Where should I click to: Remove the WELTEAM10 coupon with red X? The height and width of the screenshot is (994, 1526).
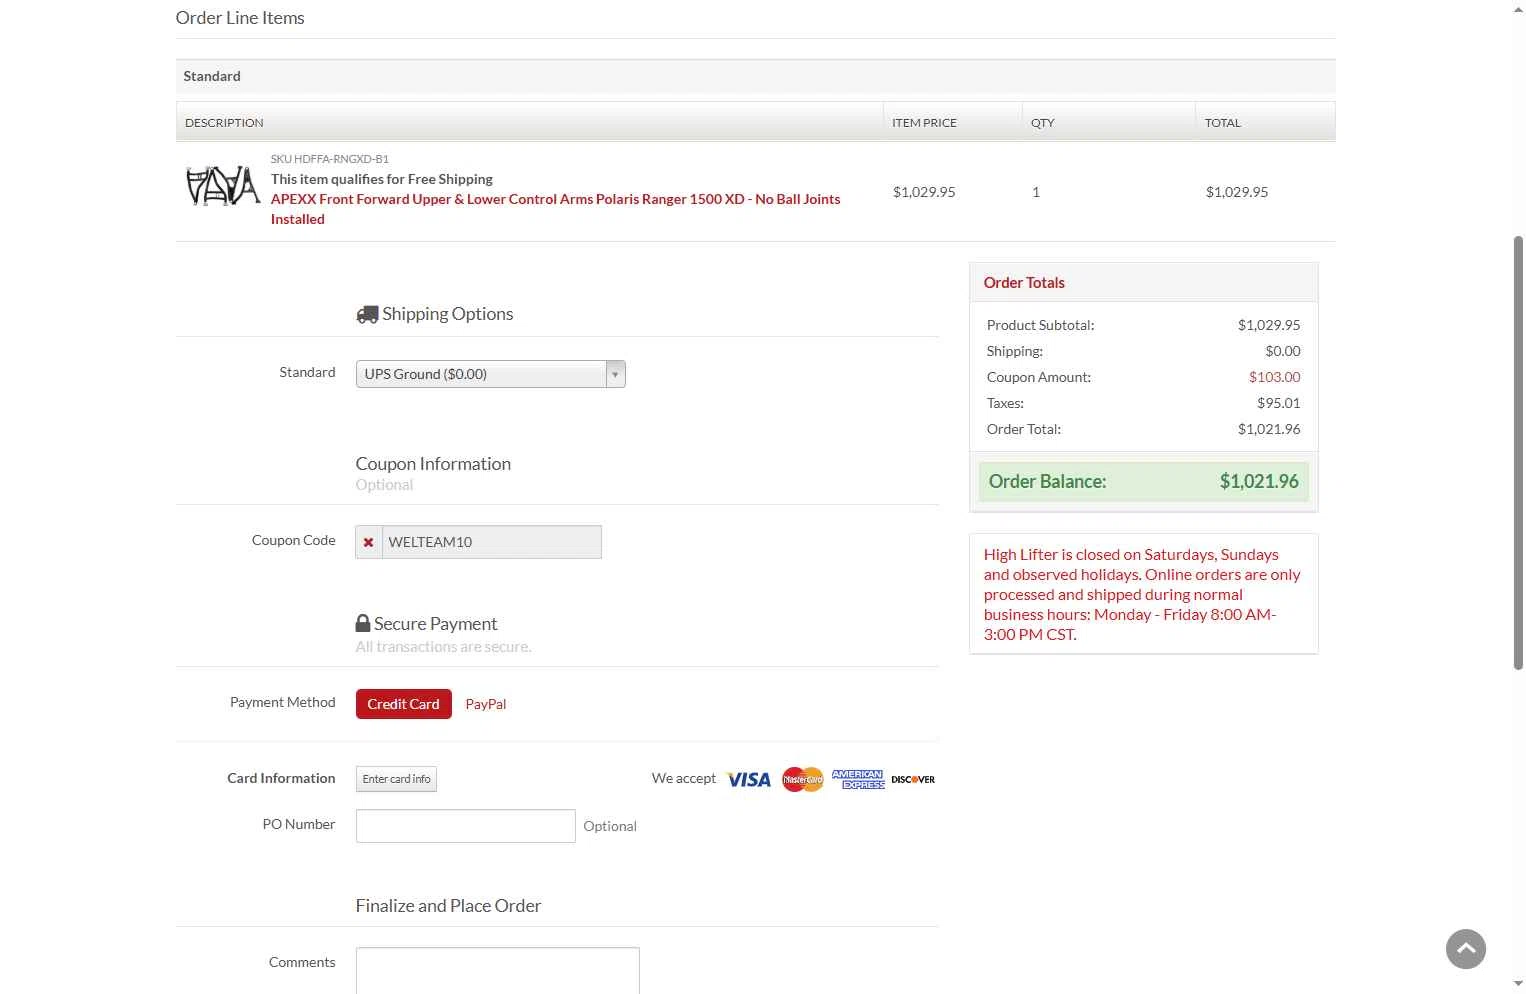click(369, 542)
